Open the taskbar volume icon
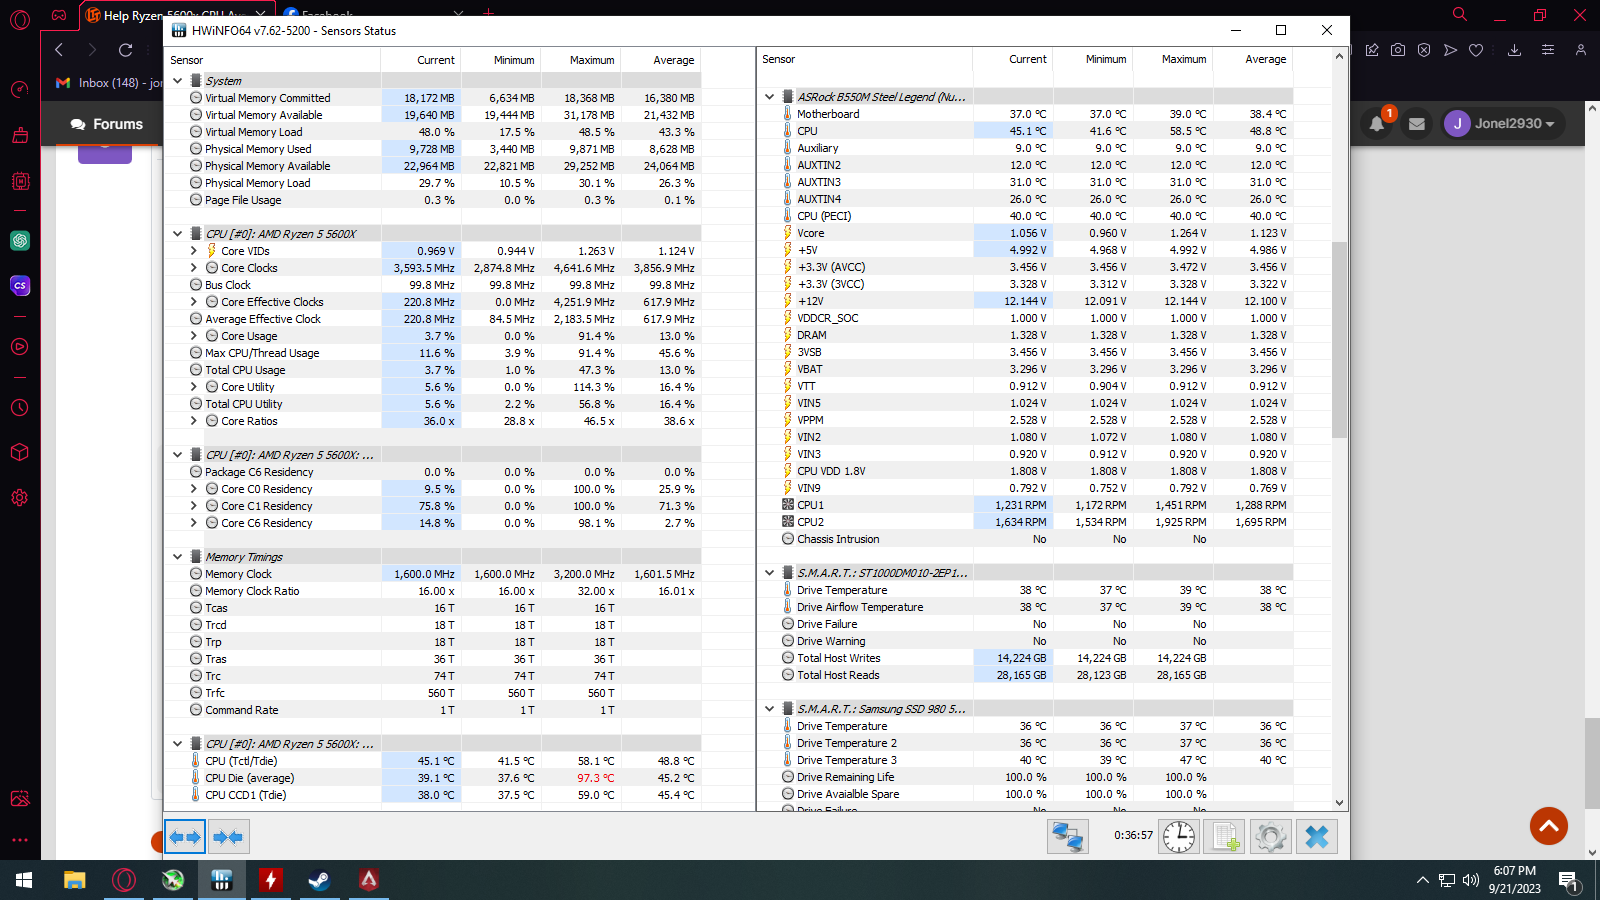Screen dimensions: 1600x900 (x=1470, y=880)
